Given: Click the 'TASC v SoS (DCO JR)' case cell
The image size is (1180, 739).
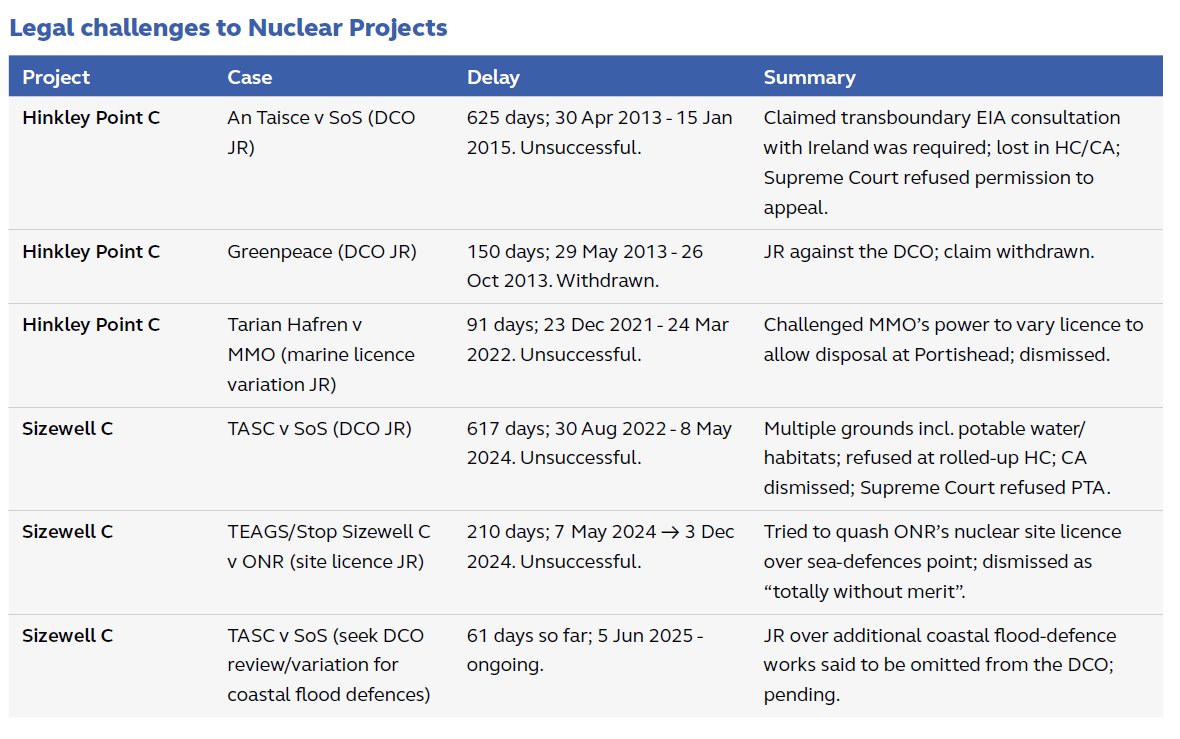Looking at the screenshot, I should point(320,429).
